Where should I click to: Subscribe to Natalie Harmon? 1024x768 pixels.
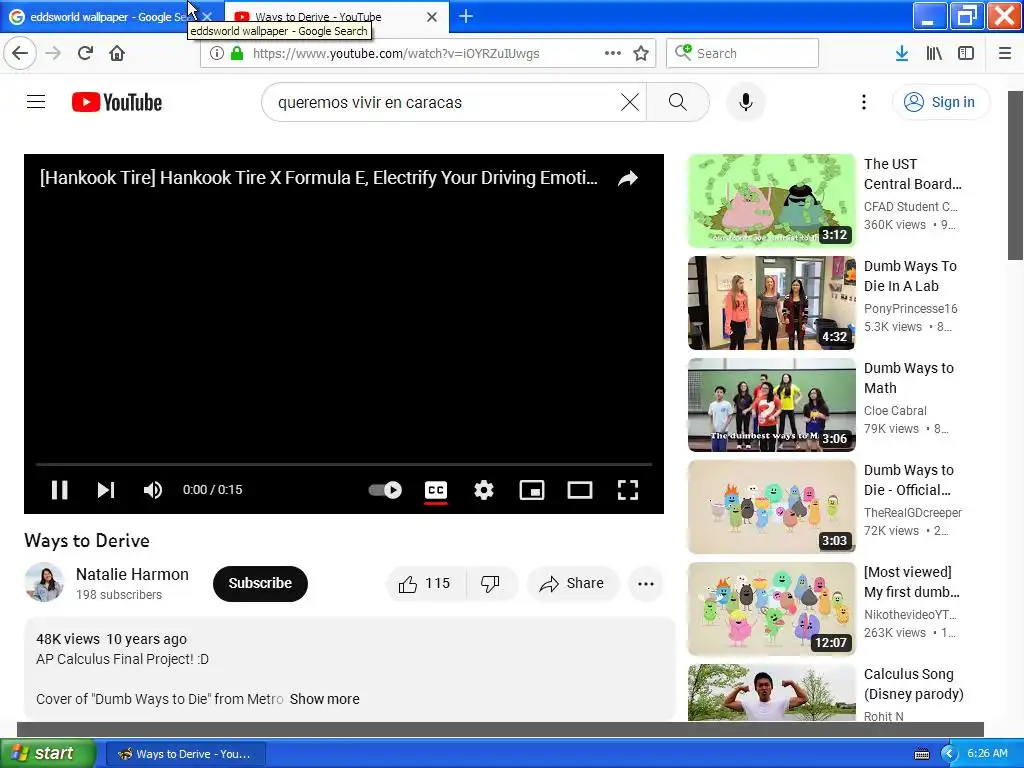(x=260, y=583)
